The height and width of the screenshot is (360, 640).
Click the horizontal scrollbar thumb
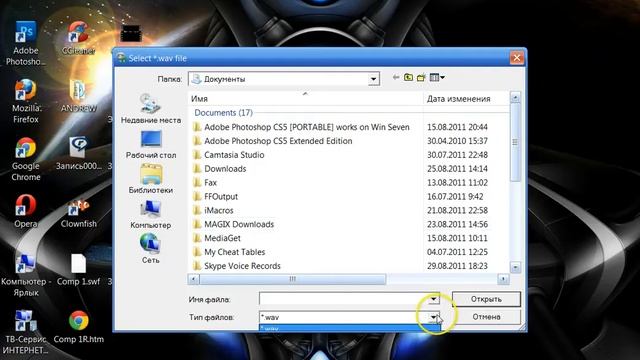coord(292,279)
